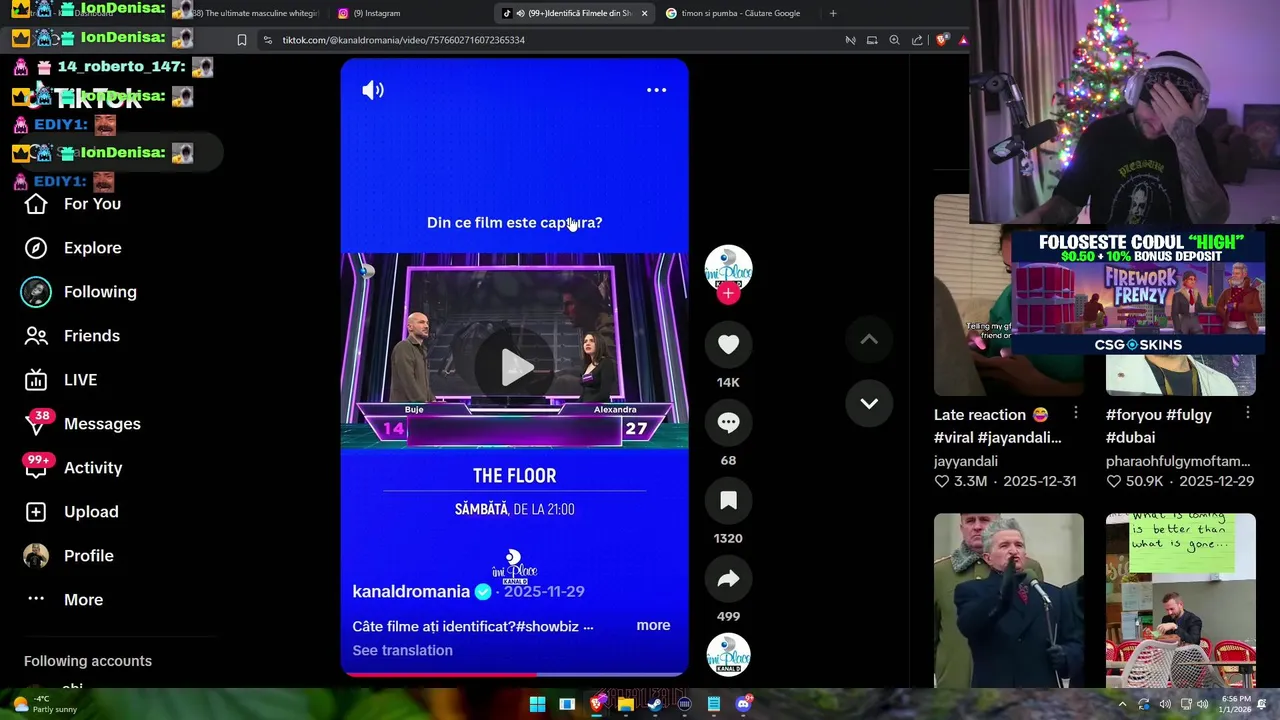
Task: Go to the previous video with up arrow
Action: click(869, 340)
